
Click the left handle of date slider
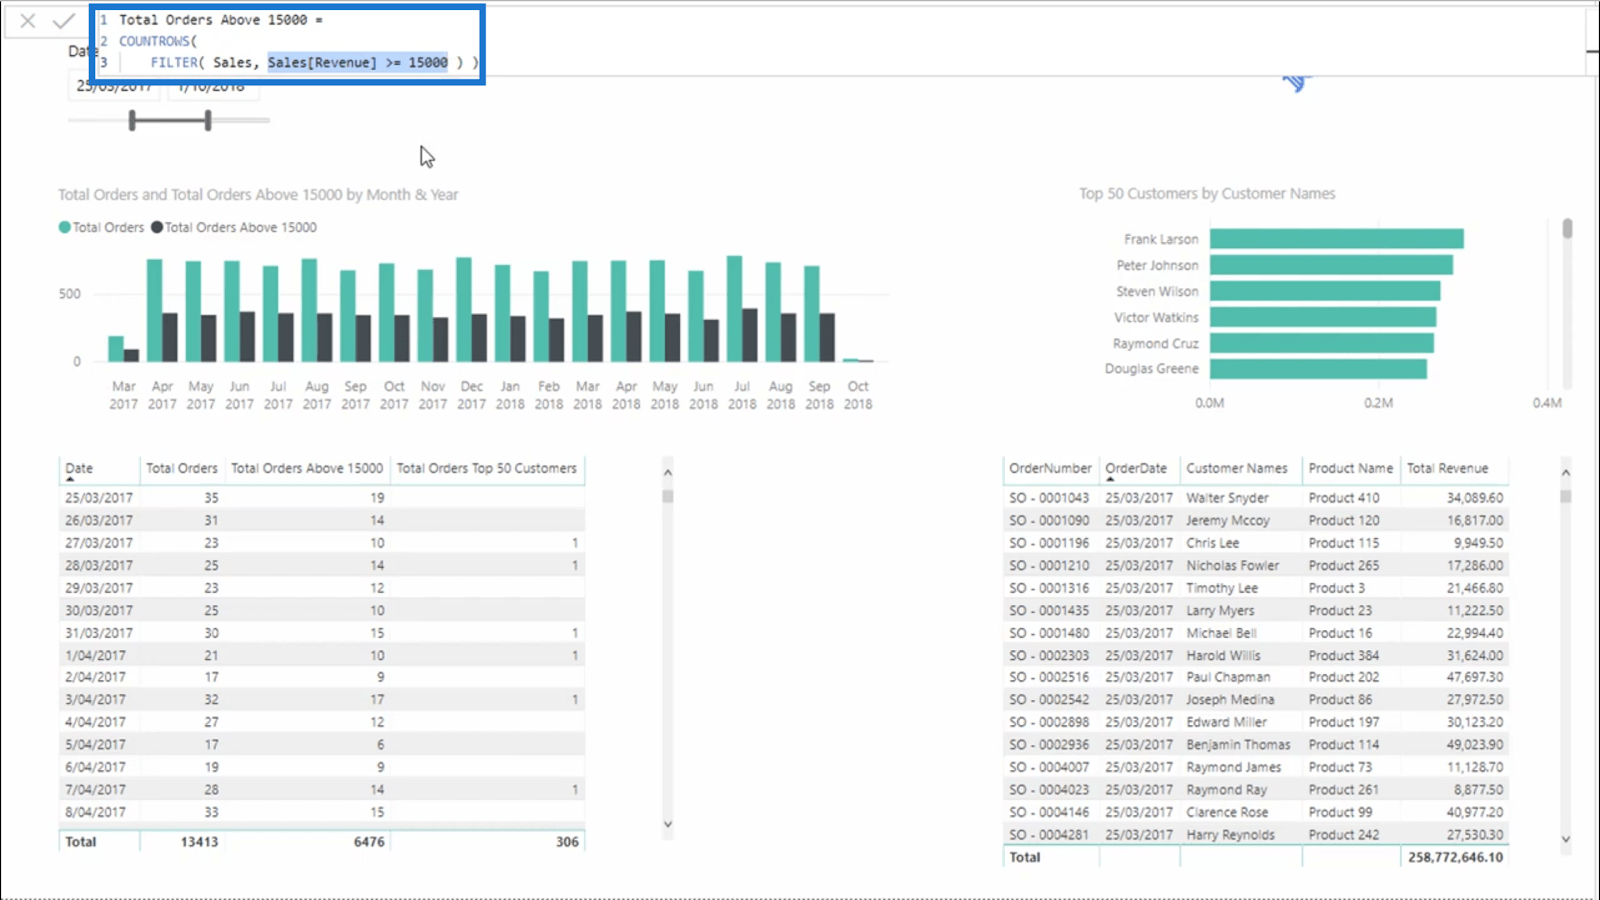132,121
